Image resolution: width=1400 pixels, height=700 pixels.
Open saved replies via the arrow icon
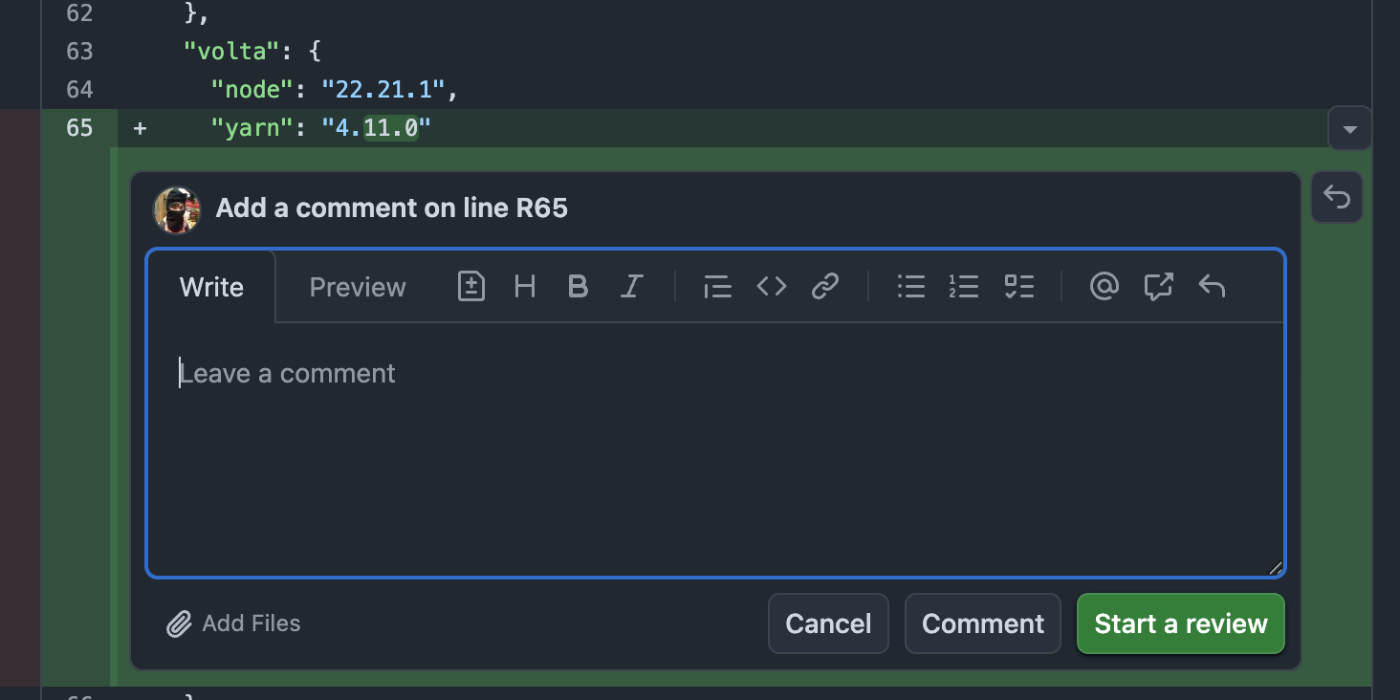pos(1212,287)
